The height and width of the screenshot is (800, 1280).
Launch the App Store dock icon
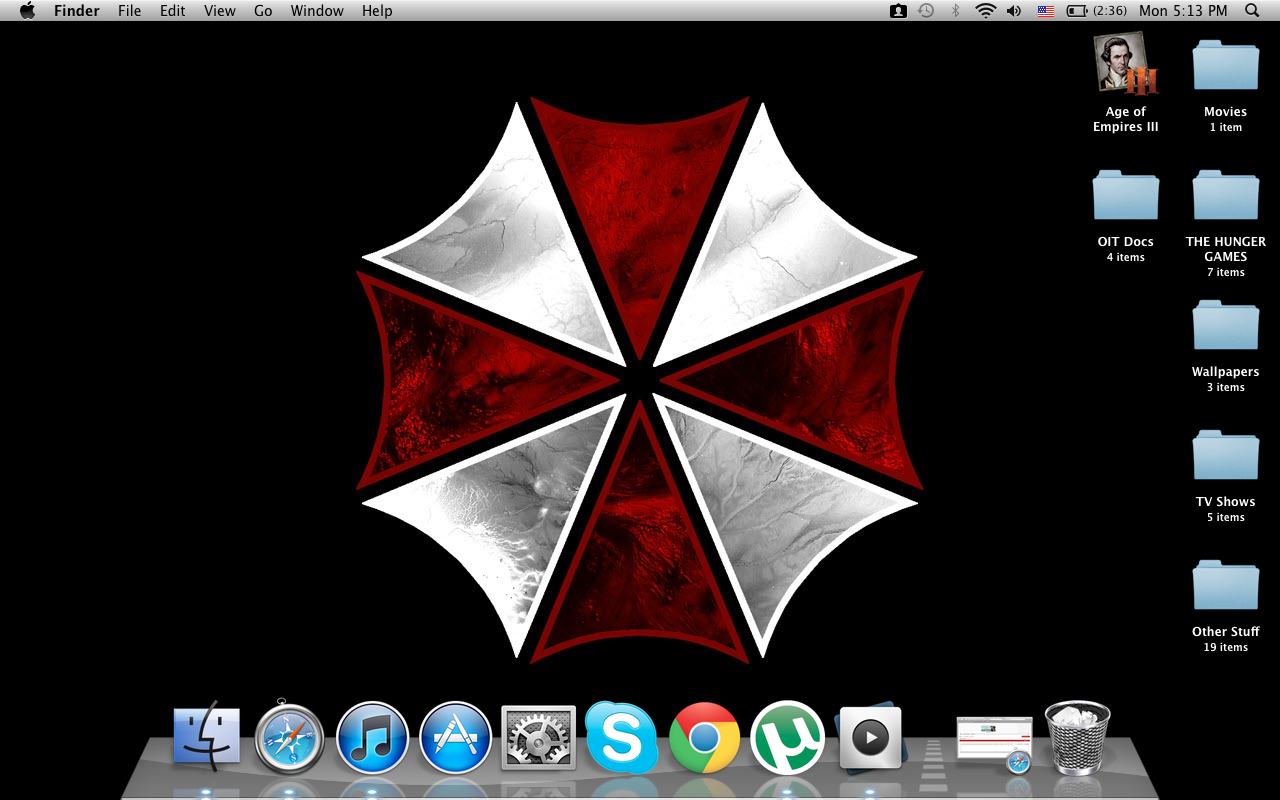456,738
